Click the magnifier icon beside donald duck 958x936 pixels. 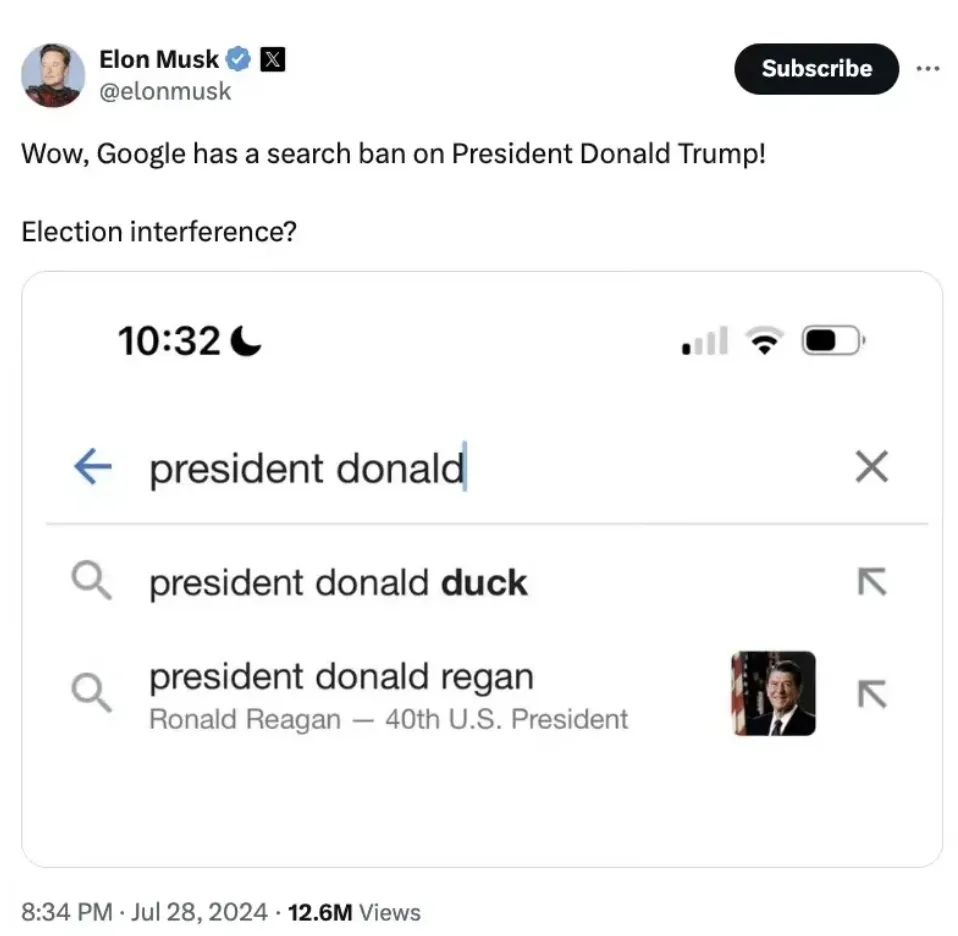pyautogui.click(x=91, y=581)
